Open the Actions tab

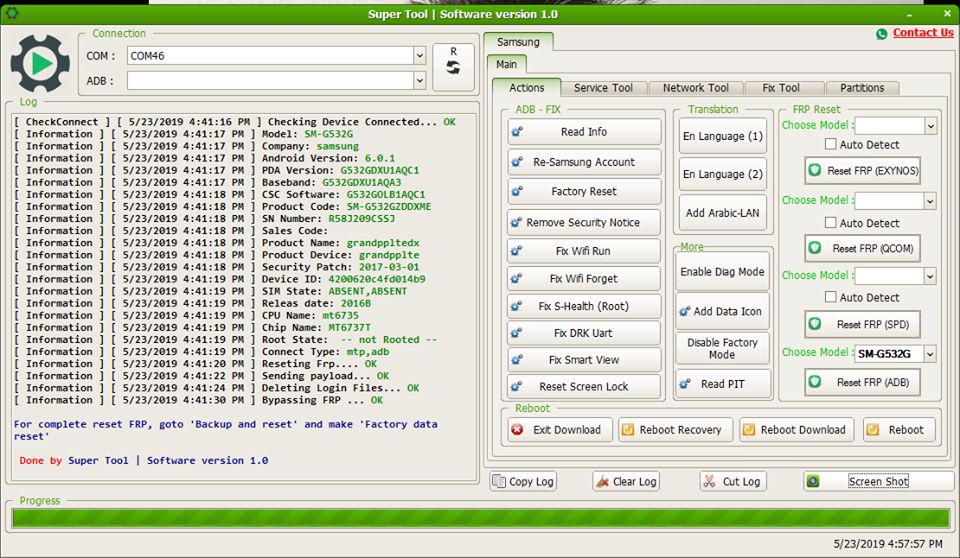pyautogui.click(x=527, y=88)
